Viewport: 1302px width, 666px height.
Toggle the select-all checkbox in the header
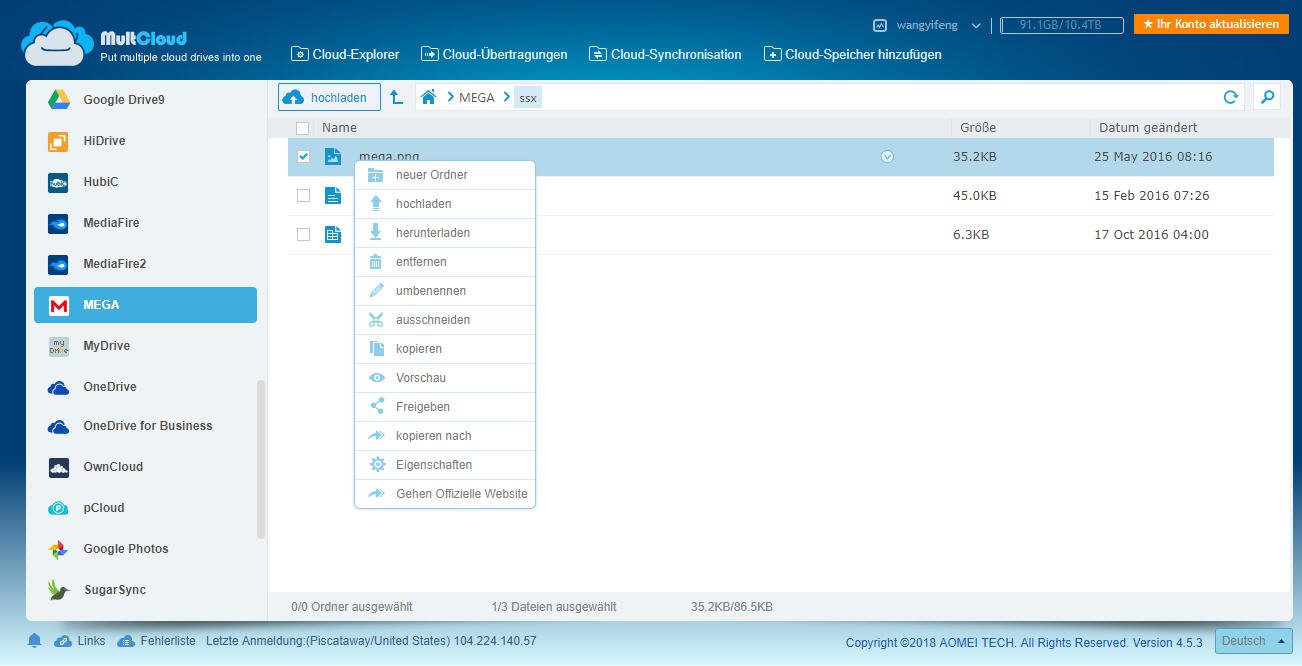point(303,128)
